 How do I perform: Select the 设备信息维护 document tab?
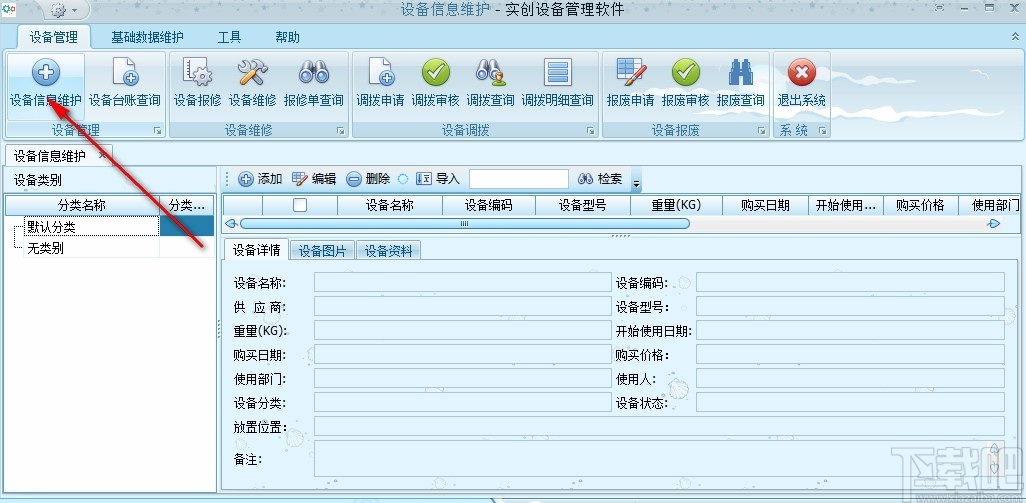[50, 156]
